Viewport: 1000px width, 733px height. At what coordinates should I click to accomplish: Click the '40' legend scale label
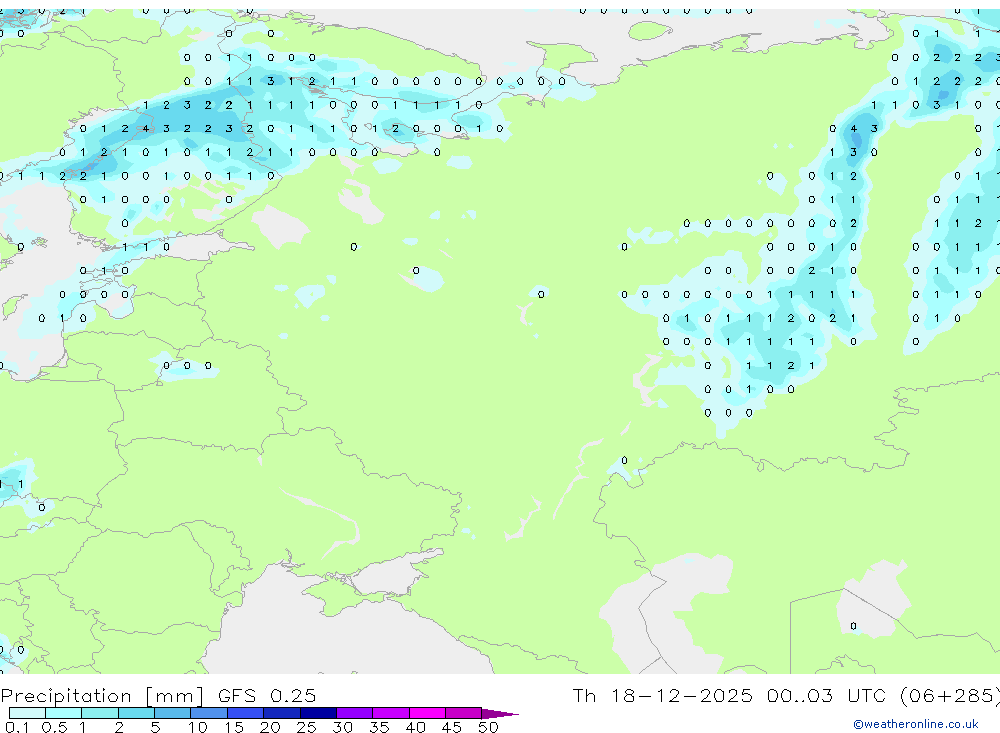click(415, 727)
